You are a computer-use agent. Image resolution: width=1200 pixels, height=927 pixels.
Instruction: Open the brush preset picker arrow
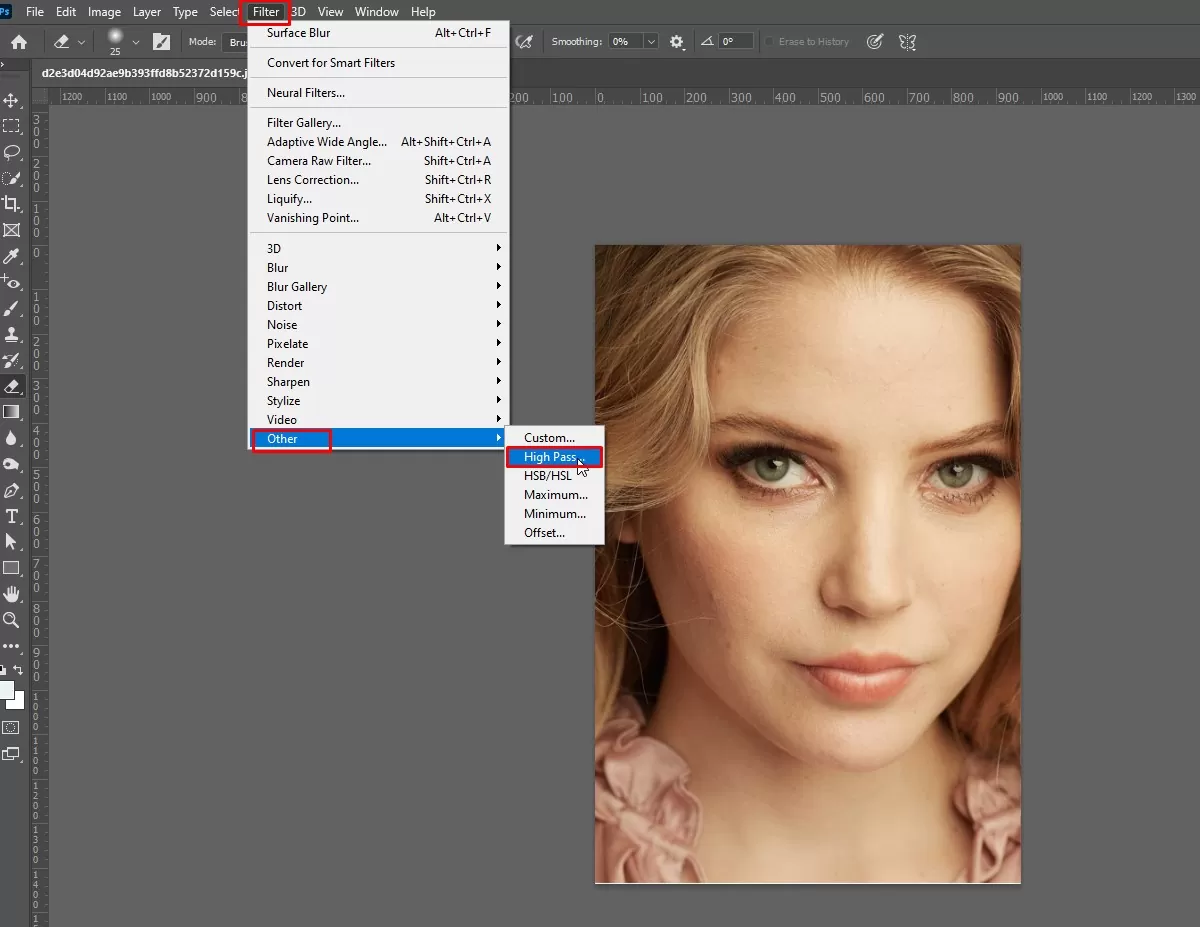point(136,42)
